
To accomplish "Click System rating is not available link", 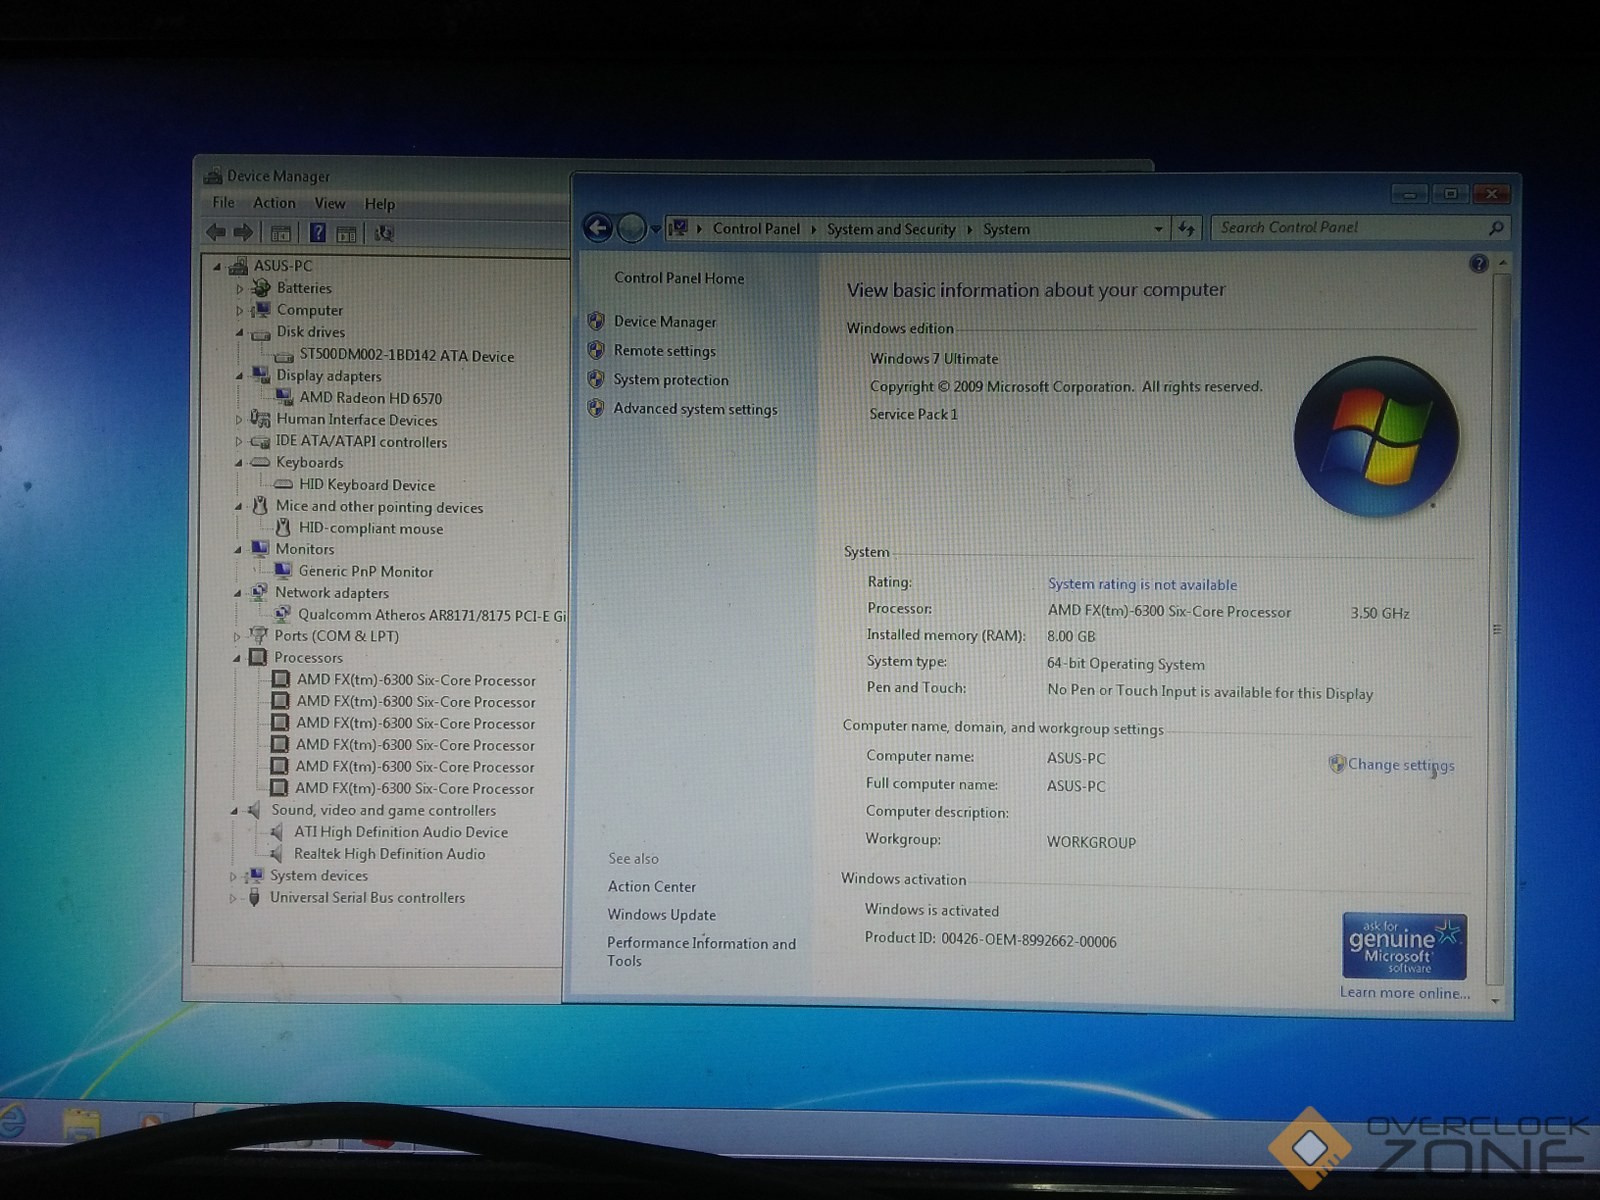I will (1142, 584).
